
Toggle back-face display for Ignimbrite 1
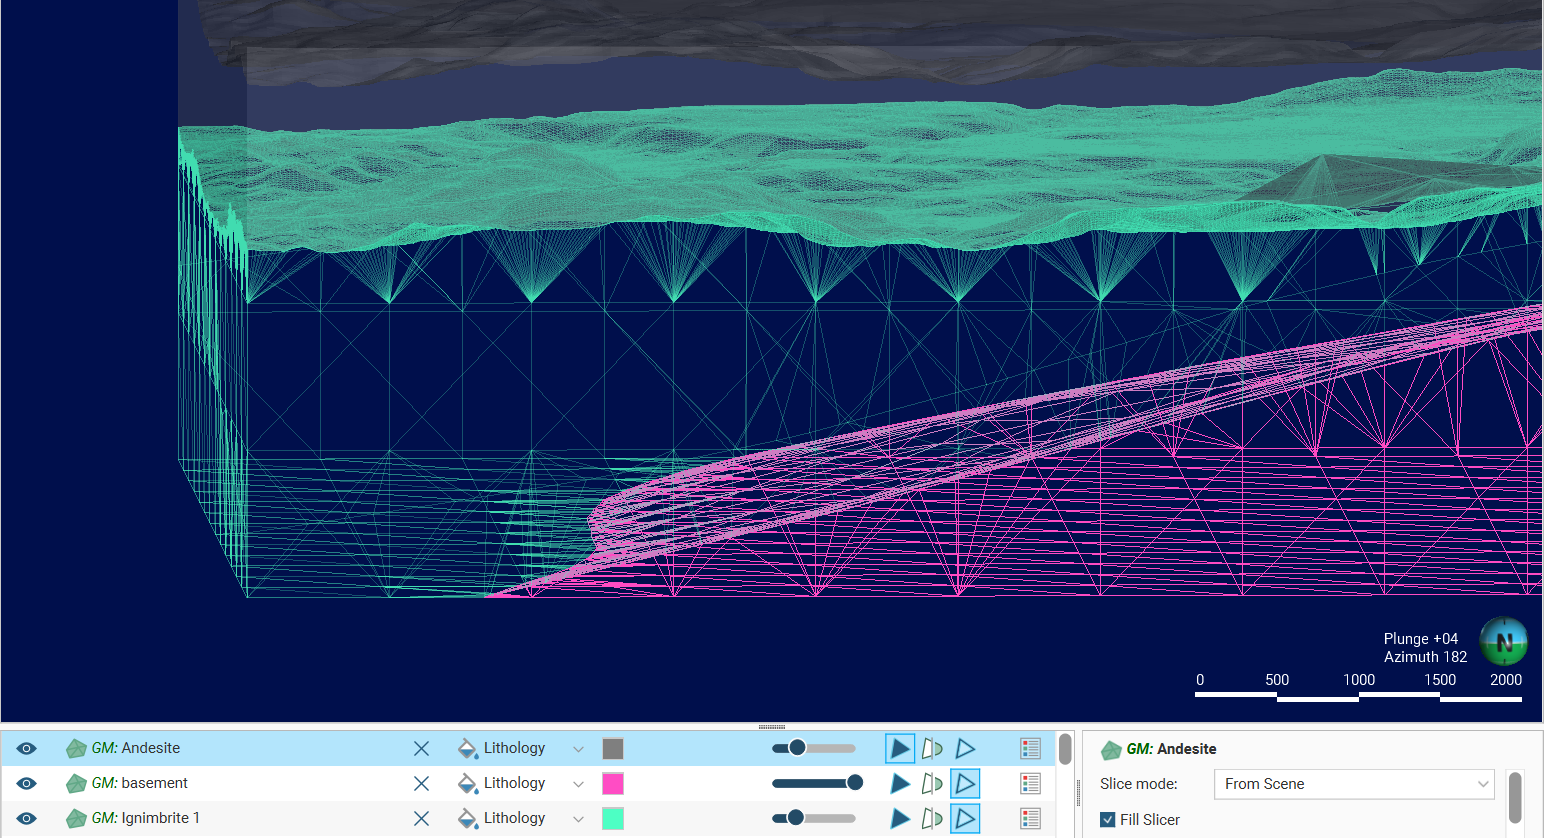coord(932,818)
